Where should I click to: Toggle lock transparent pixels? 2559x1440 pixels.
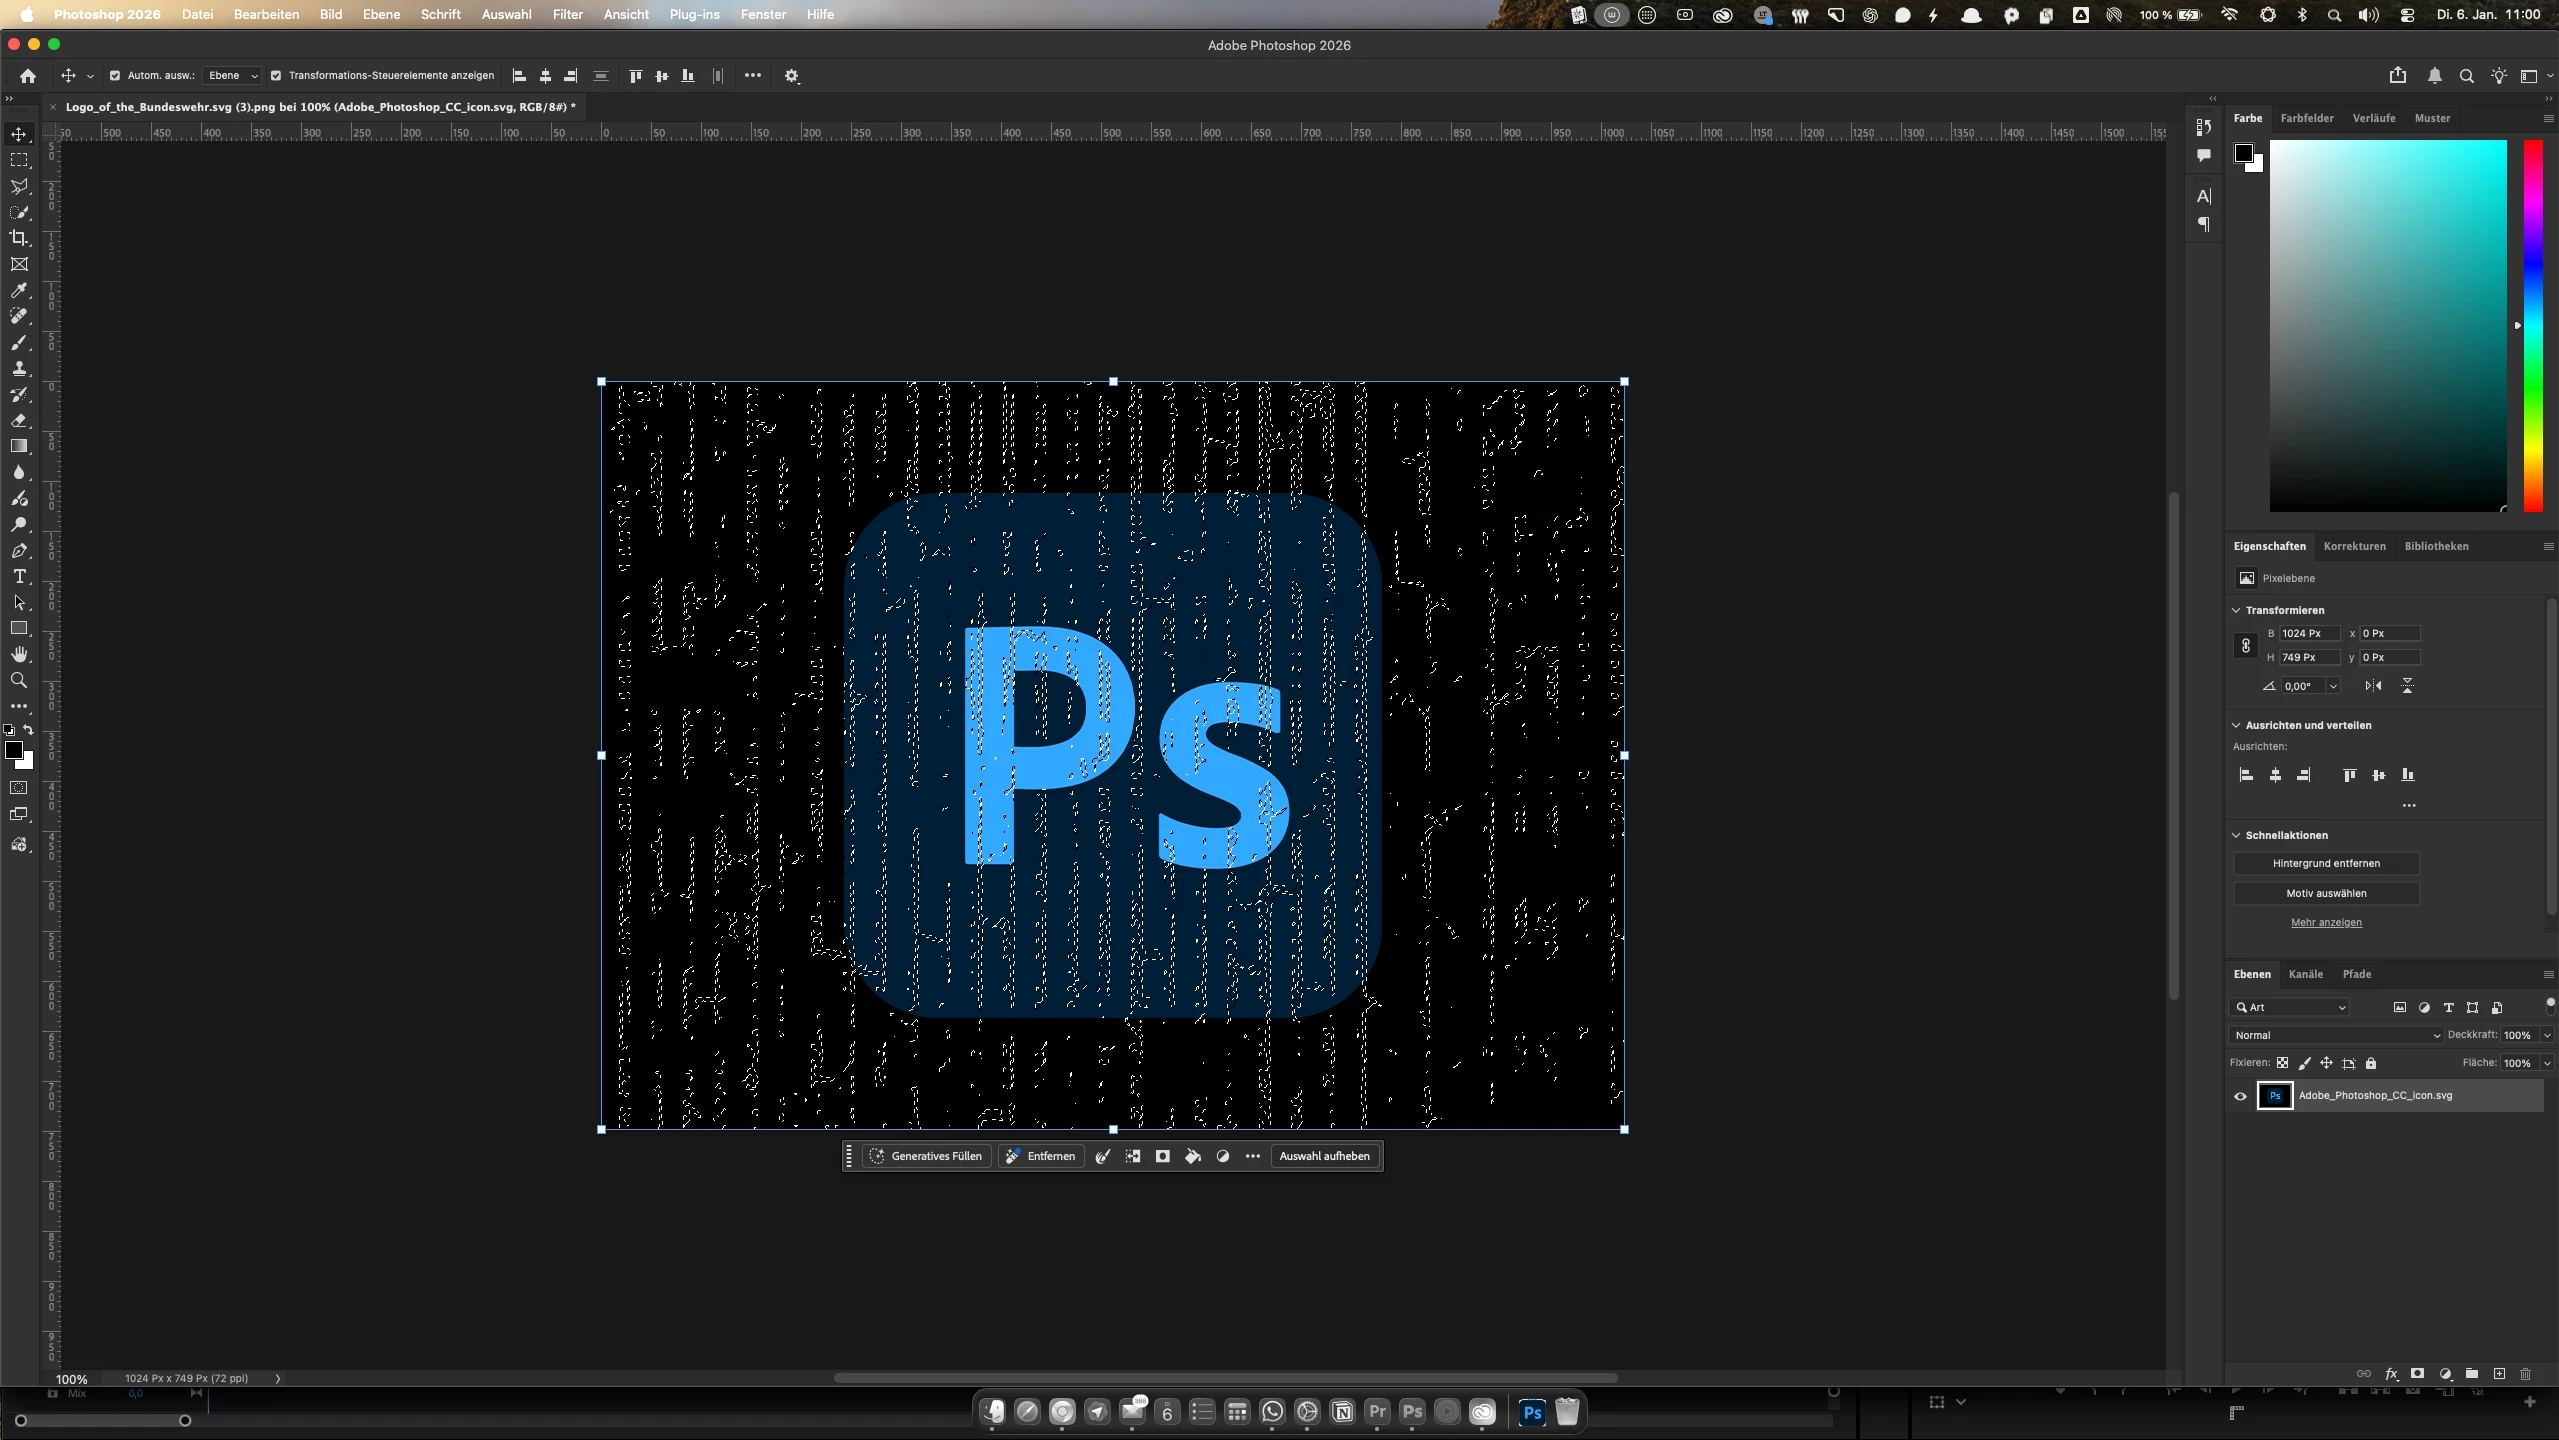[x=2282, y=1063]
